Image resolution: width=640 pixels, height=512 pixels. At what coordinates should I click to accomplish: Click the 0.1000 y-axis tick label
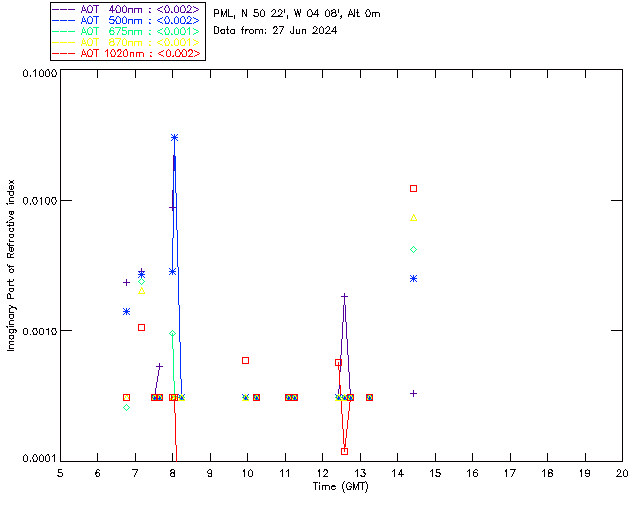pyautogui.click(x=40, y=73)
